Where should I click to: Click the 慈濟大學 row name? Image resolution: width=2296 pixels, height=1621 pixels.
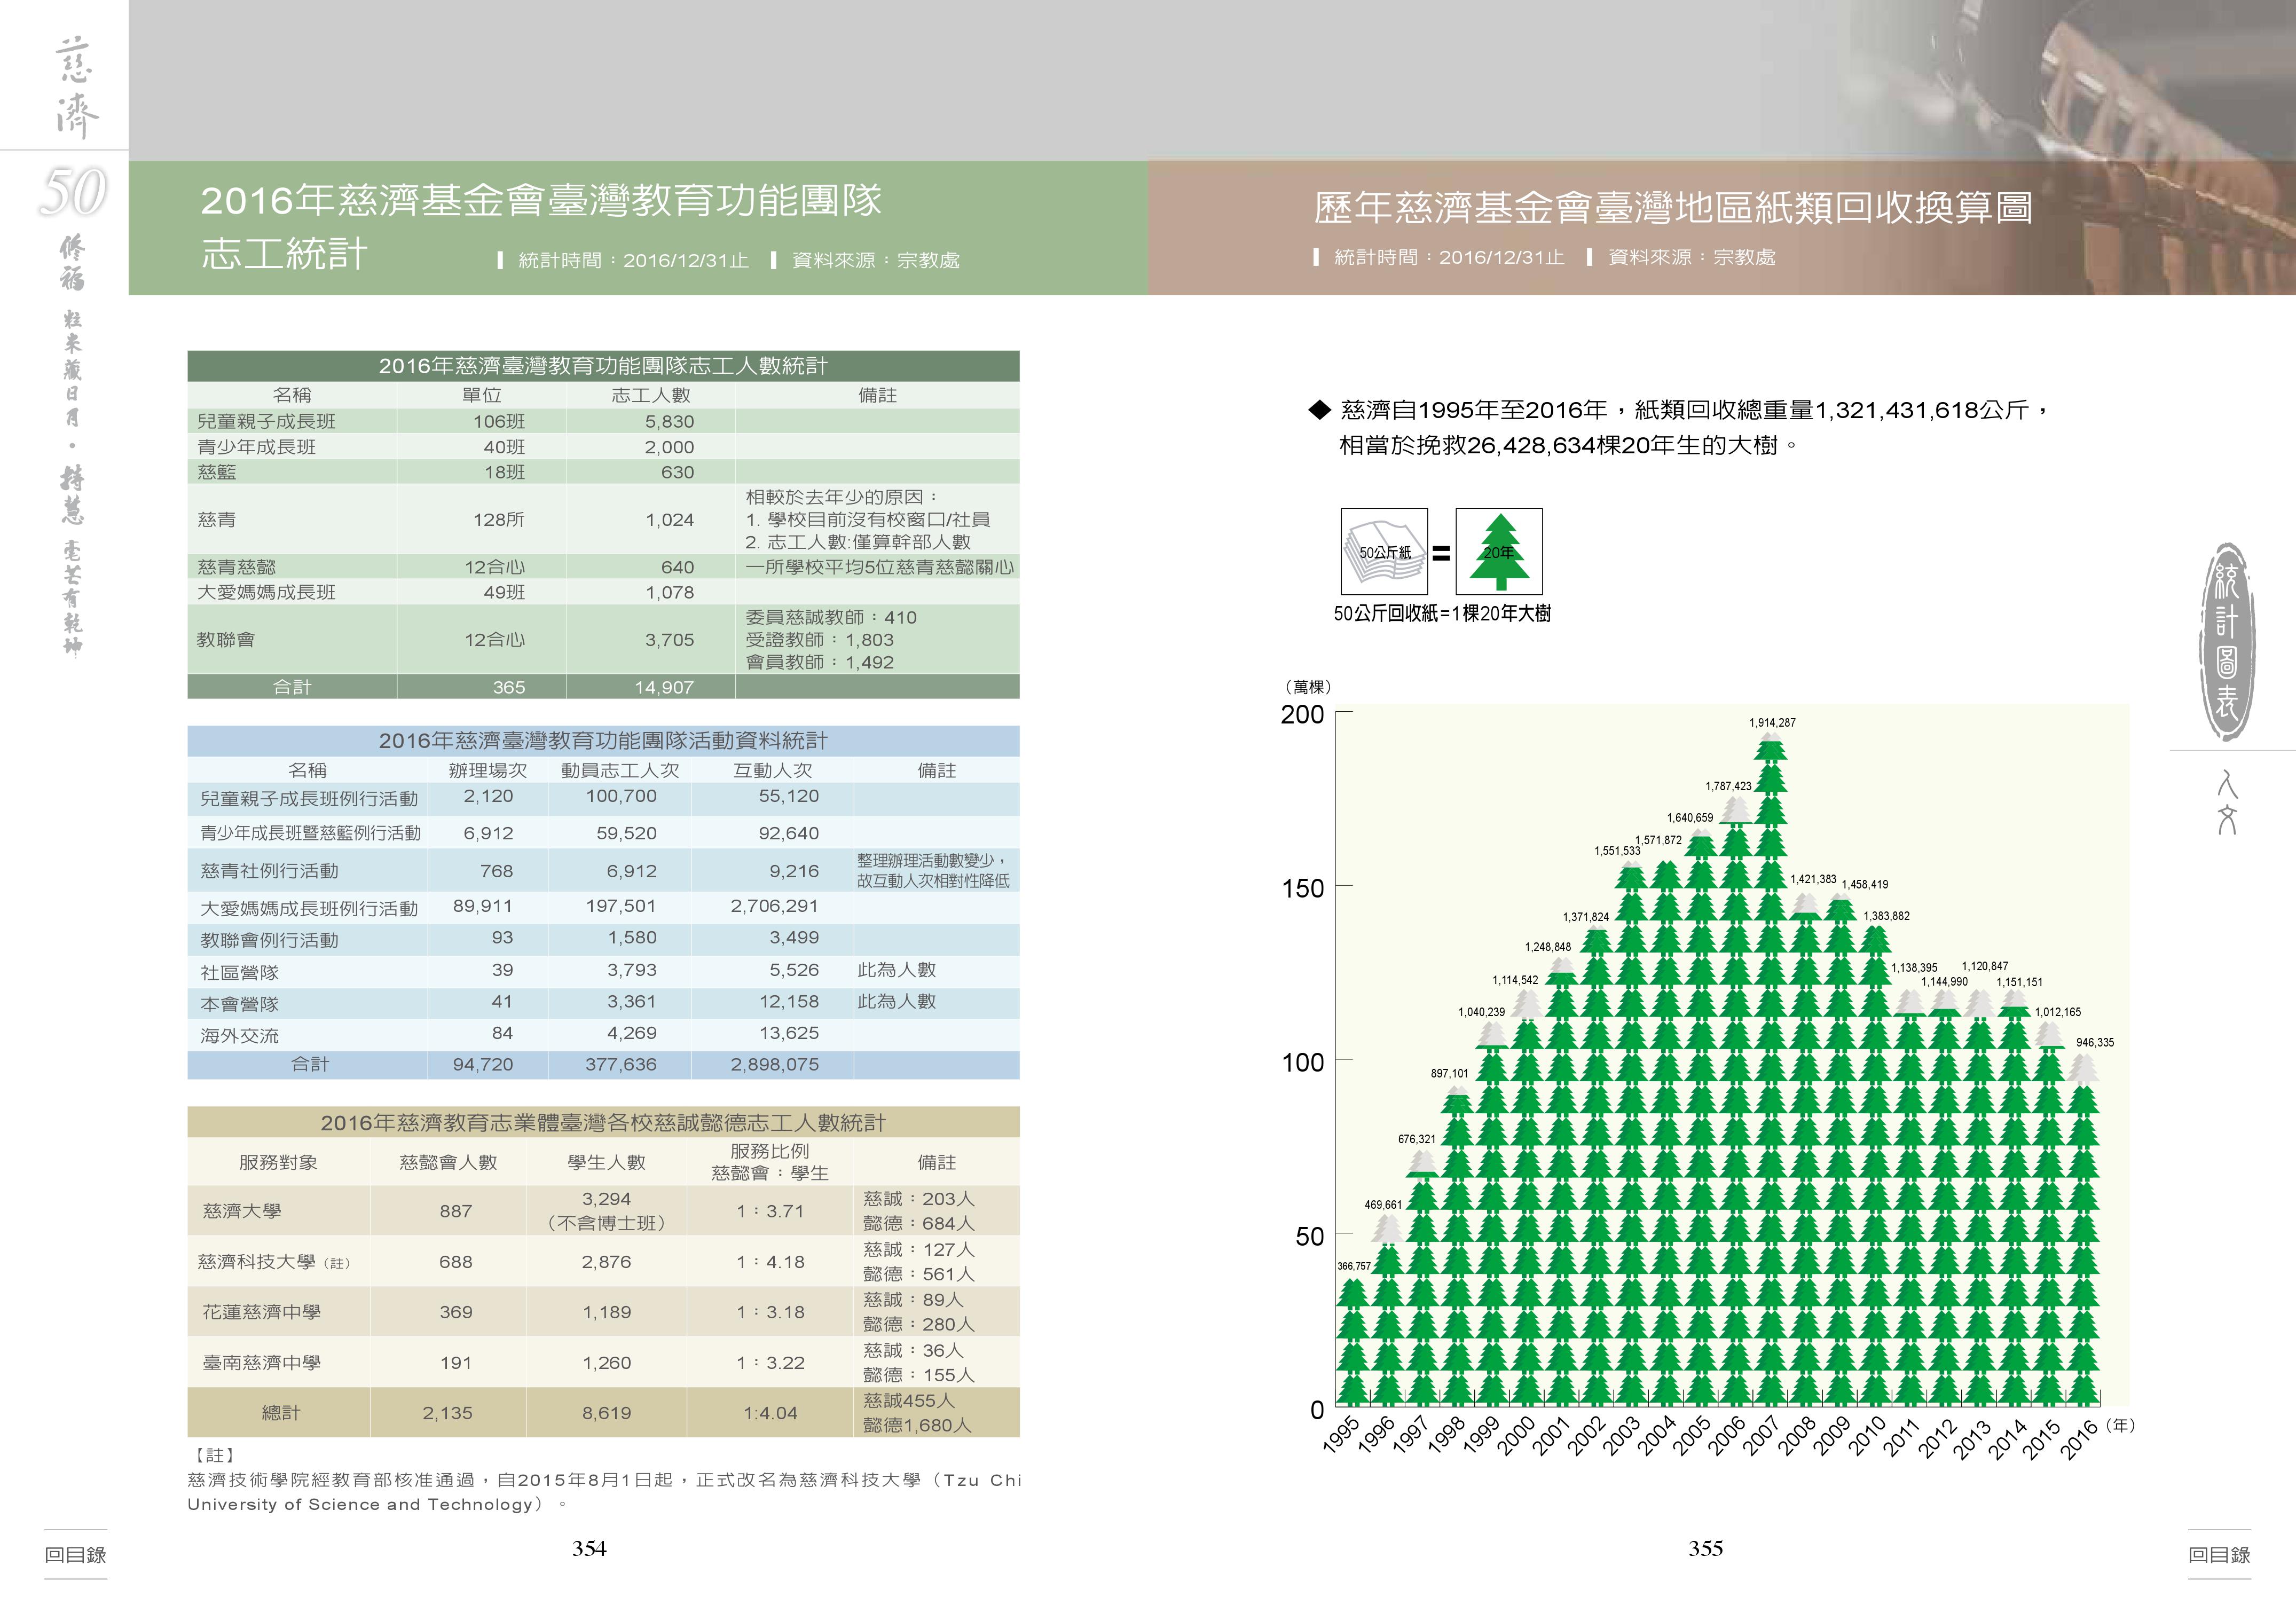tap(242, 1211)
